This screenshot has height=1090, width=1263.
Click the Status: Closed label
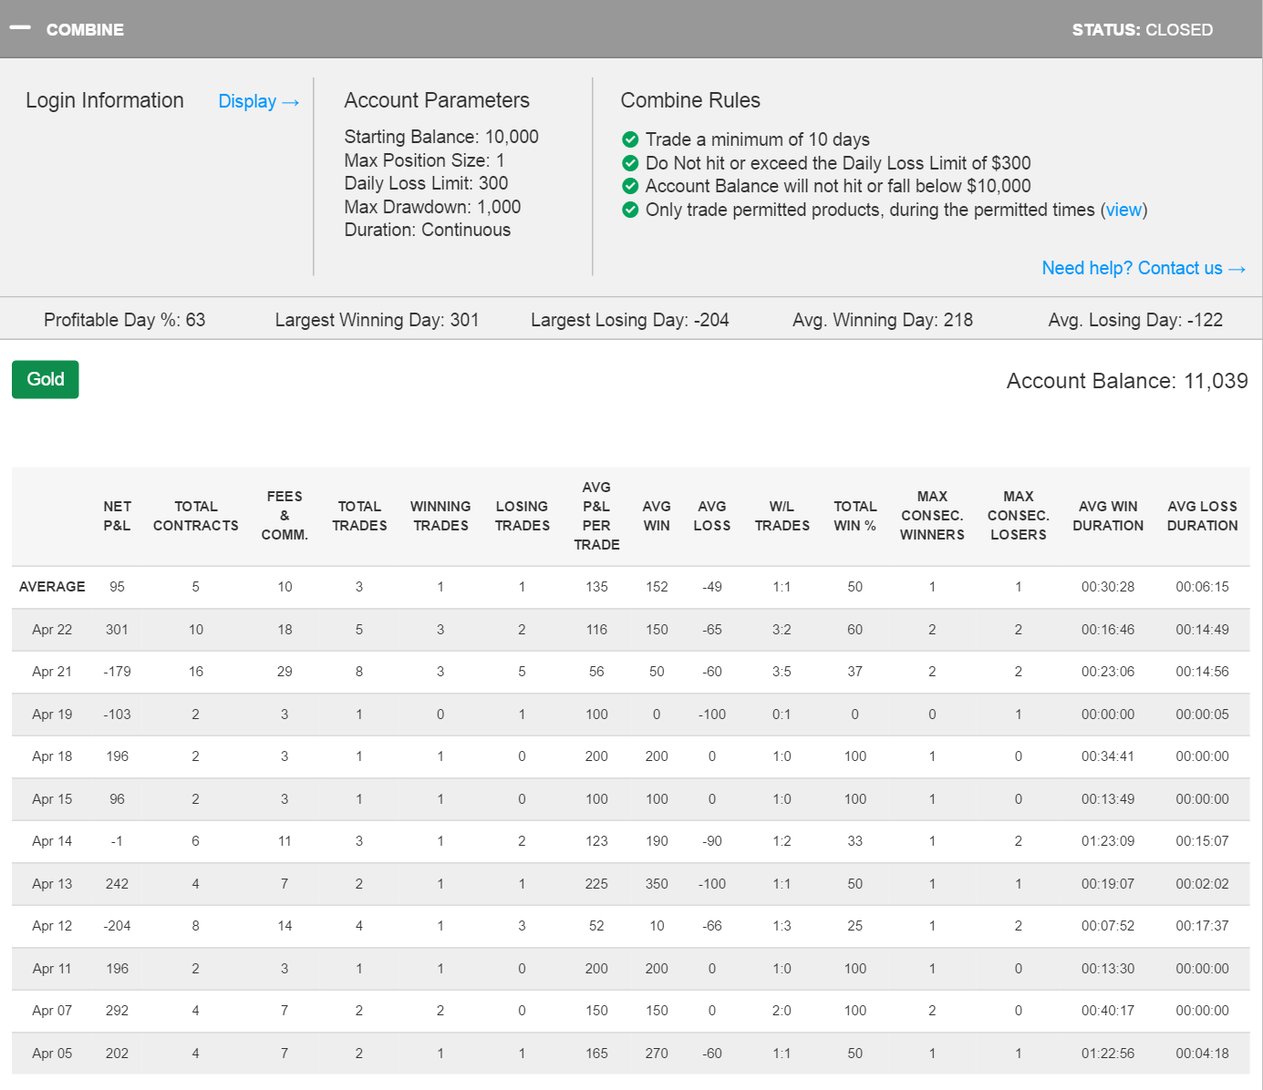[x=1142, y=30]
